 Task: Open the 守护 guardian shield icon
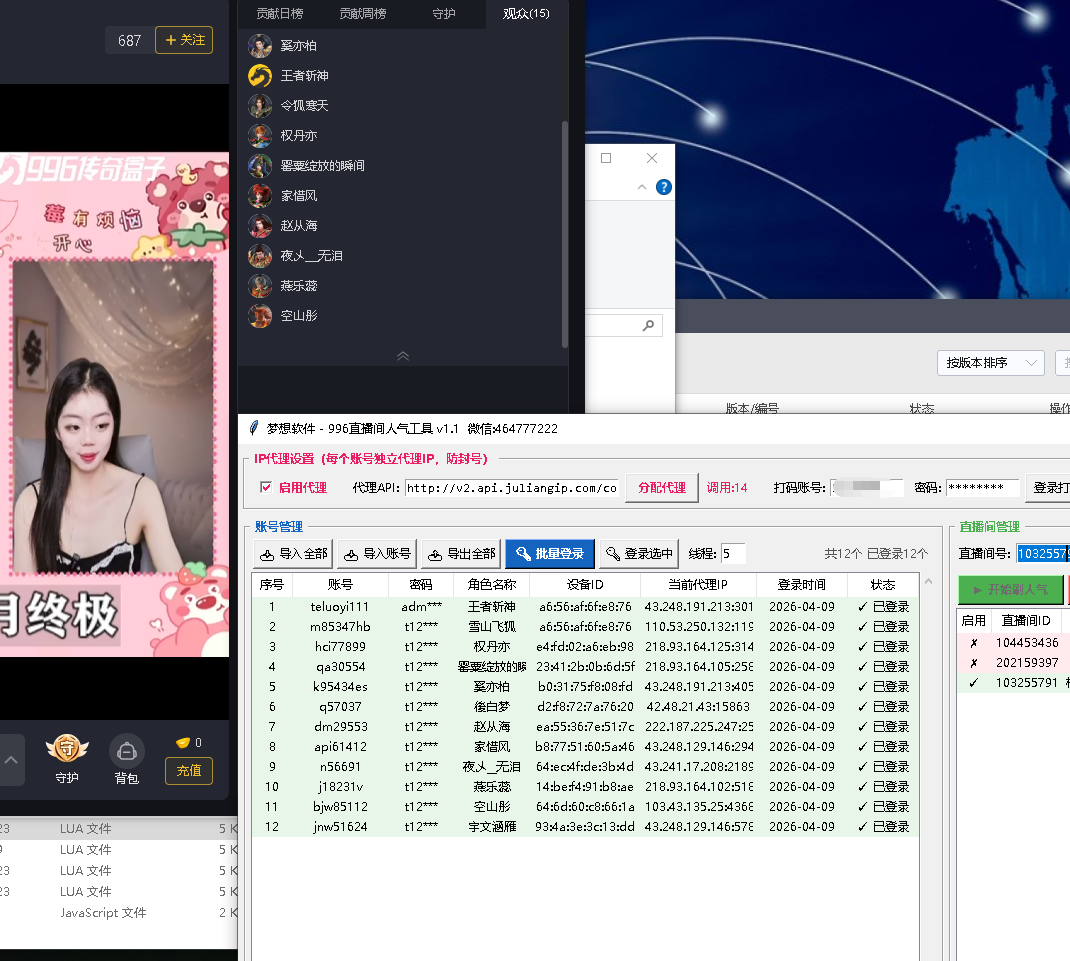coord(67,750)
